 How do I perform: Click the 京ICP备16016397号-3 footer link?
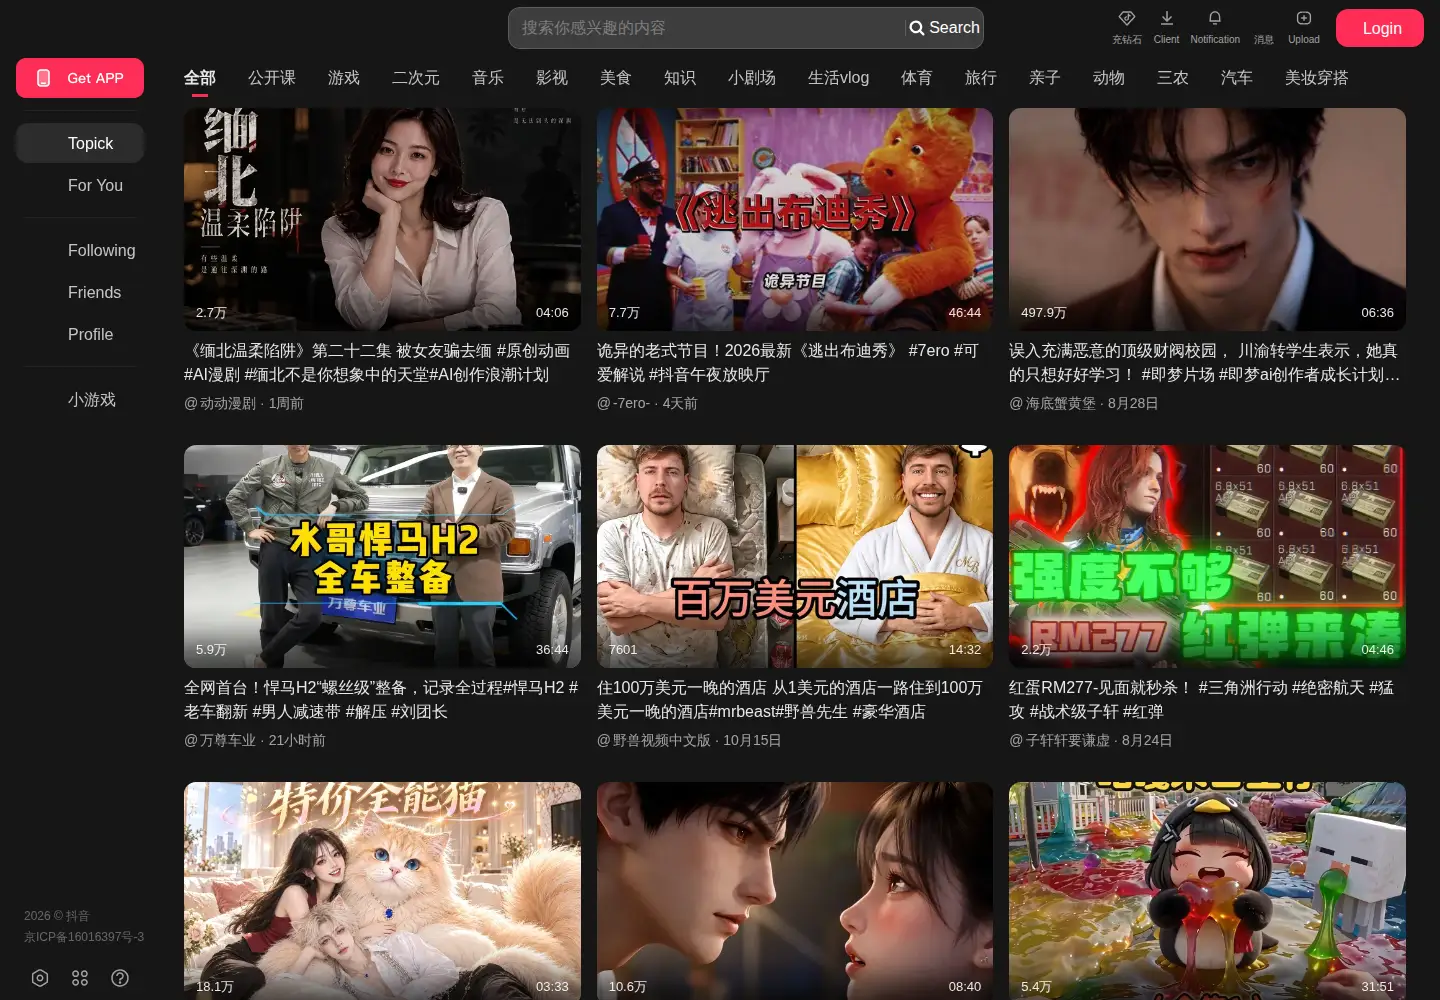[x=84, y=937]
